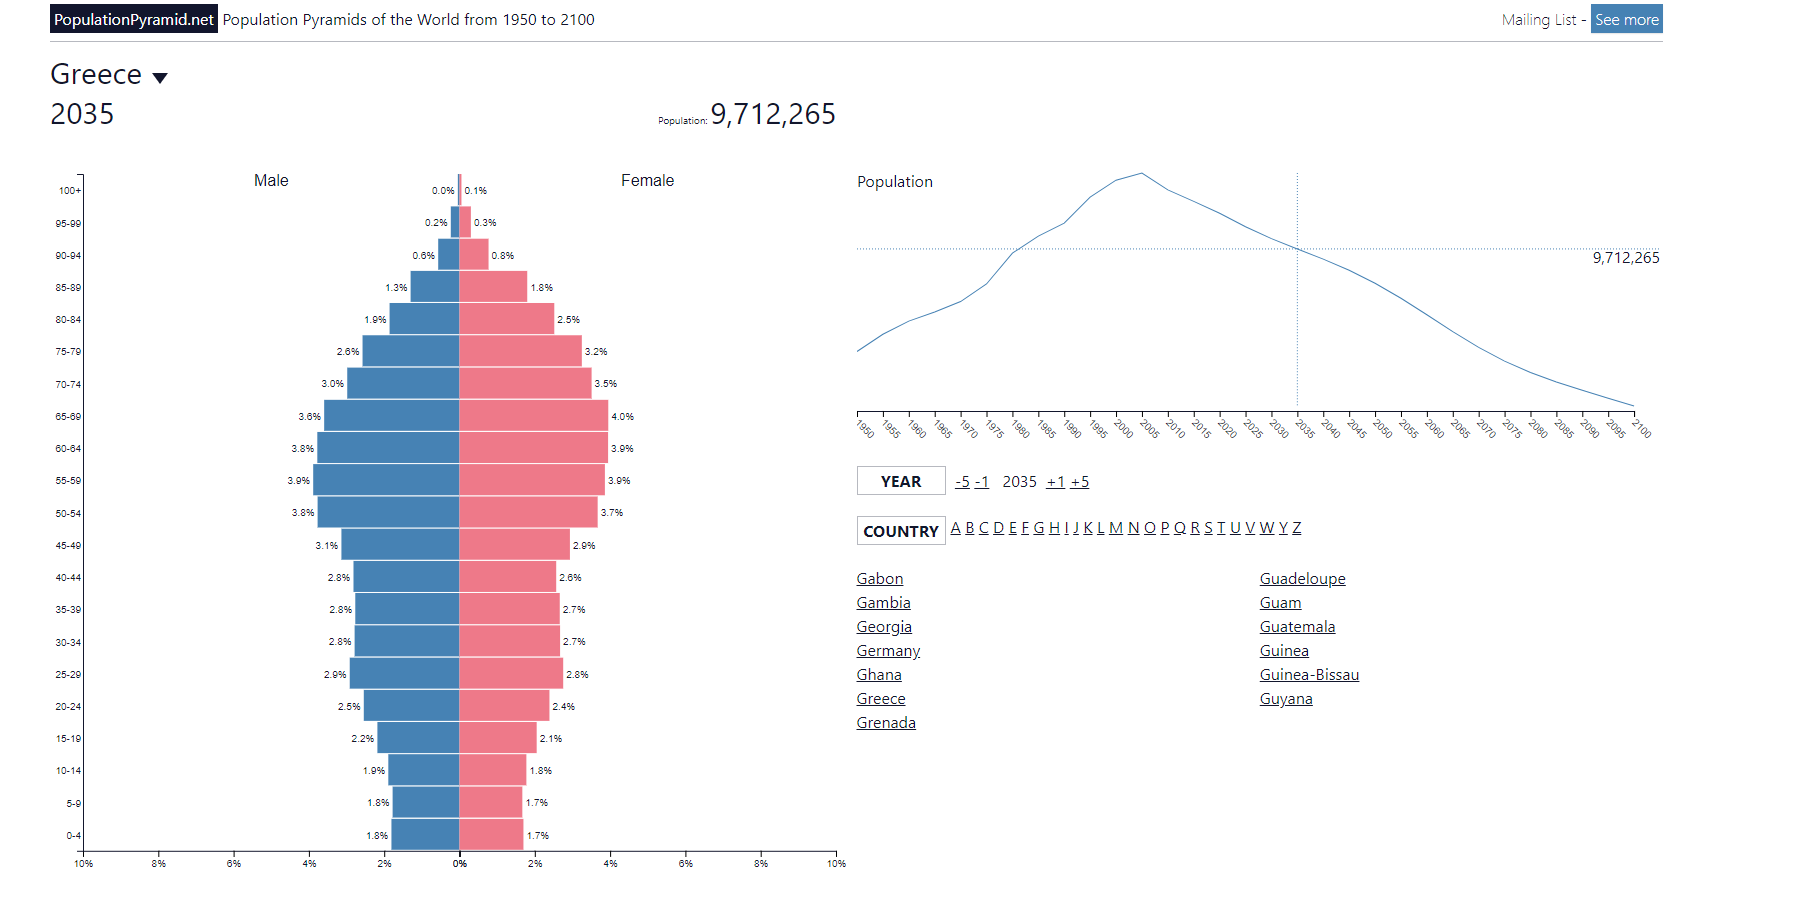
Task: Select letter B in country index
Action: 970,528
